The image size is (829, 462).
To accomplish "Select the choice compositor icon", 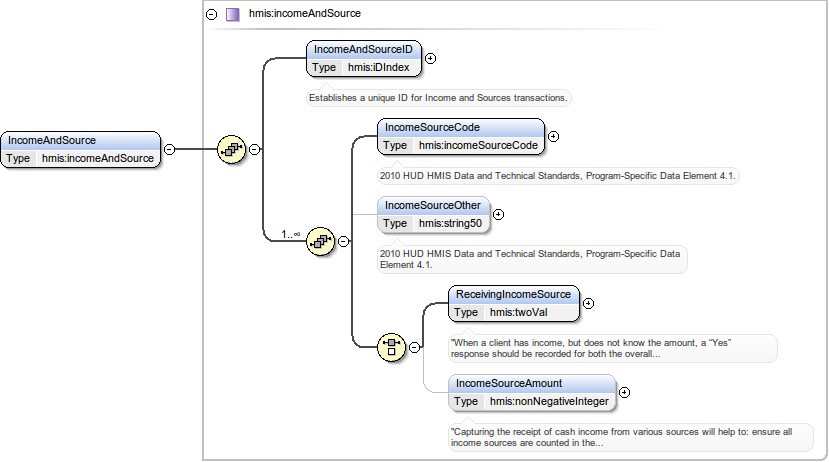I will pyautogui.click(x=391, y=347).
